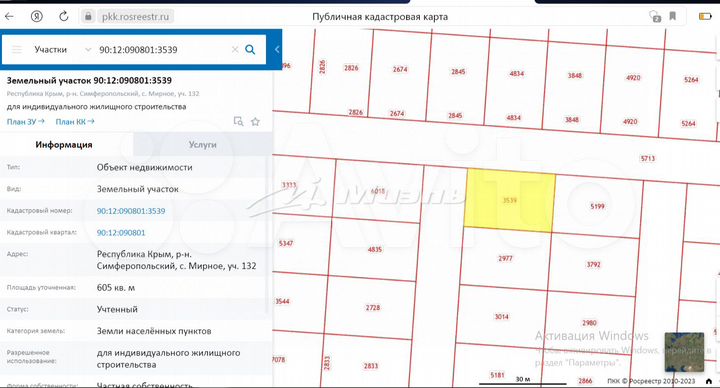Click parcel 2728 on the map
720x388 pixels.
(373, 308)
